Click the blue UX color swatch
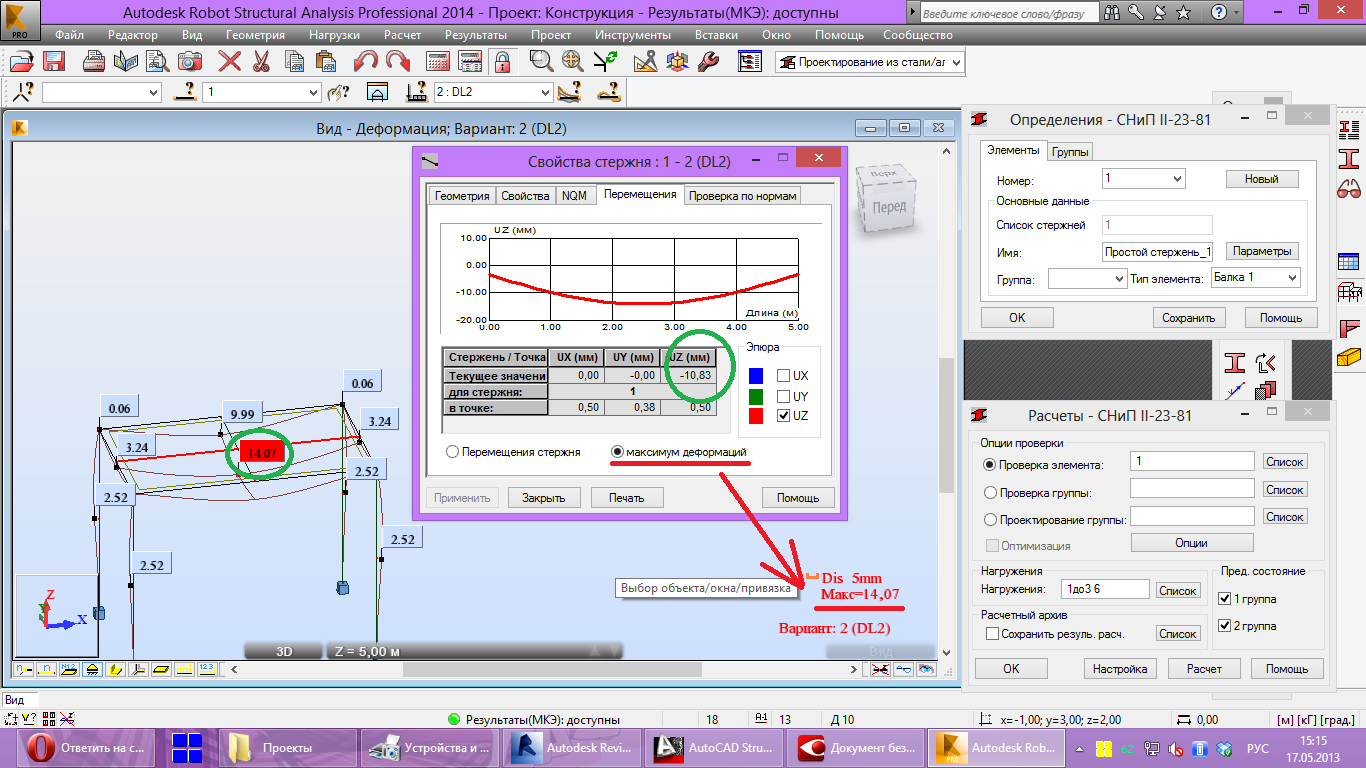Image resolution: width=1366 pixels, height=768 pixels. tap(755, 376)
